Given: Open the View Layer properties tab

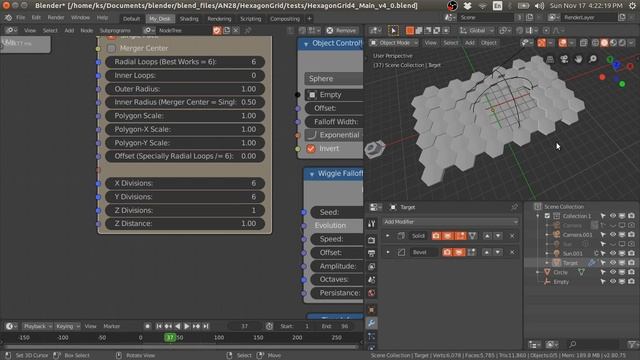Looking at the screenshot, I should [371, 267].
